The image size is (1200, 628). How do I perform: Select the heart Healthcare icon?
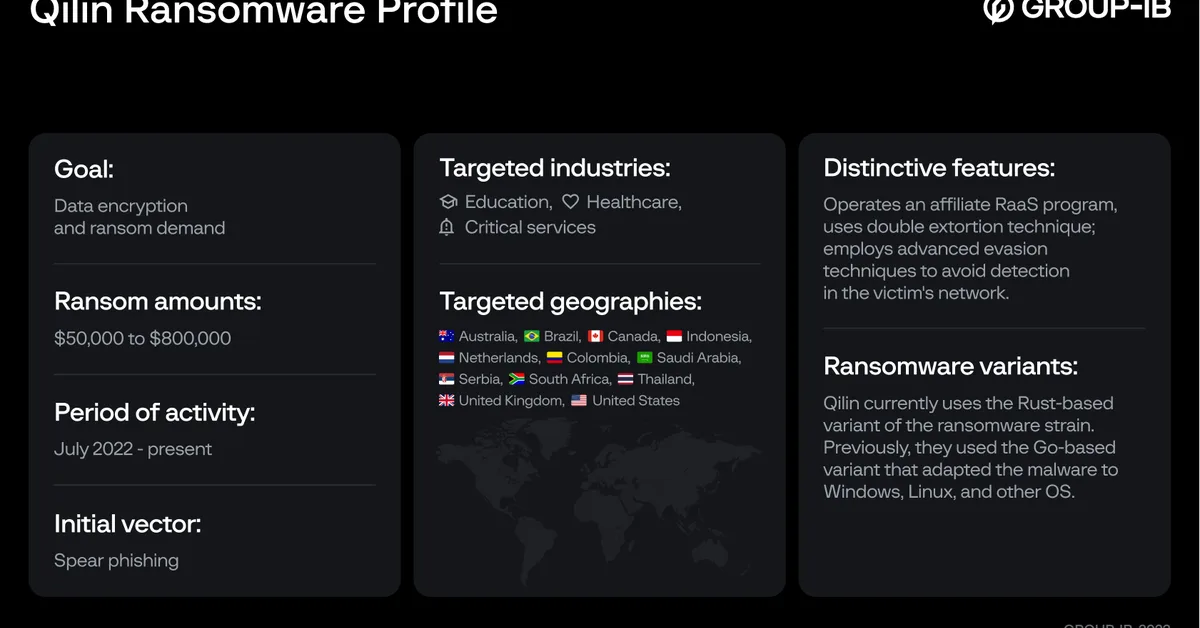570,201
